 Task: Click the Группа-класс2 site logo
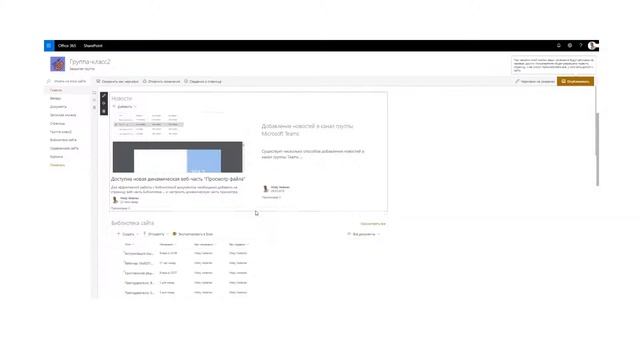58,64
